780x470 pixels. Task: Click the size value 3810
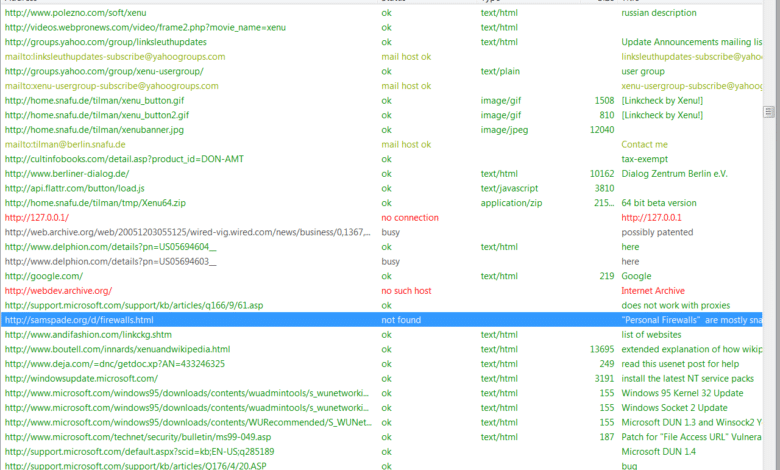pos(604,188)
